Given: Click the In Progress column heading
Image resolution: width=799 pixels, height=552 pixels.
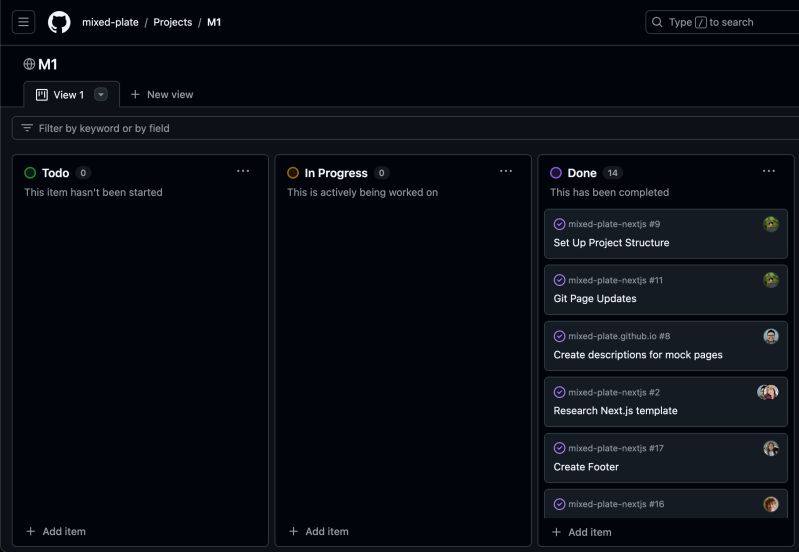Looking at the screenshot, I should tap(336, 173).
